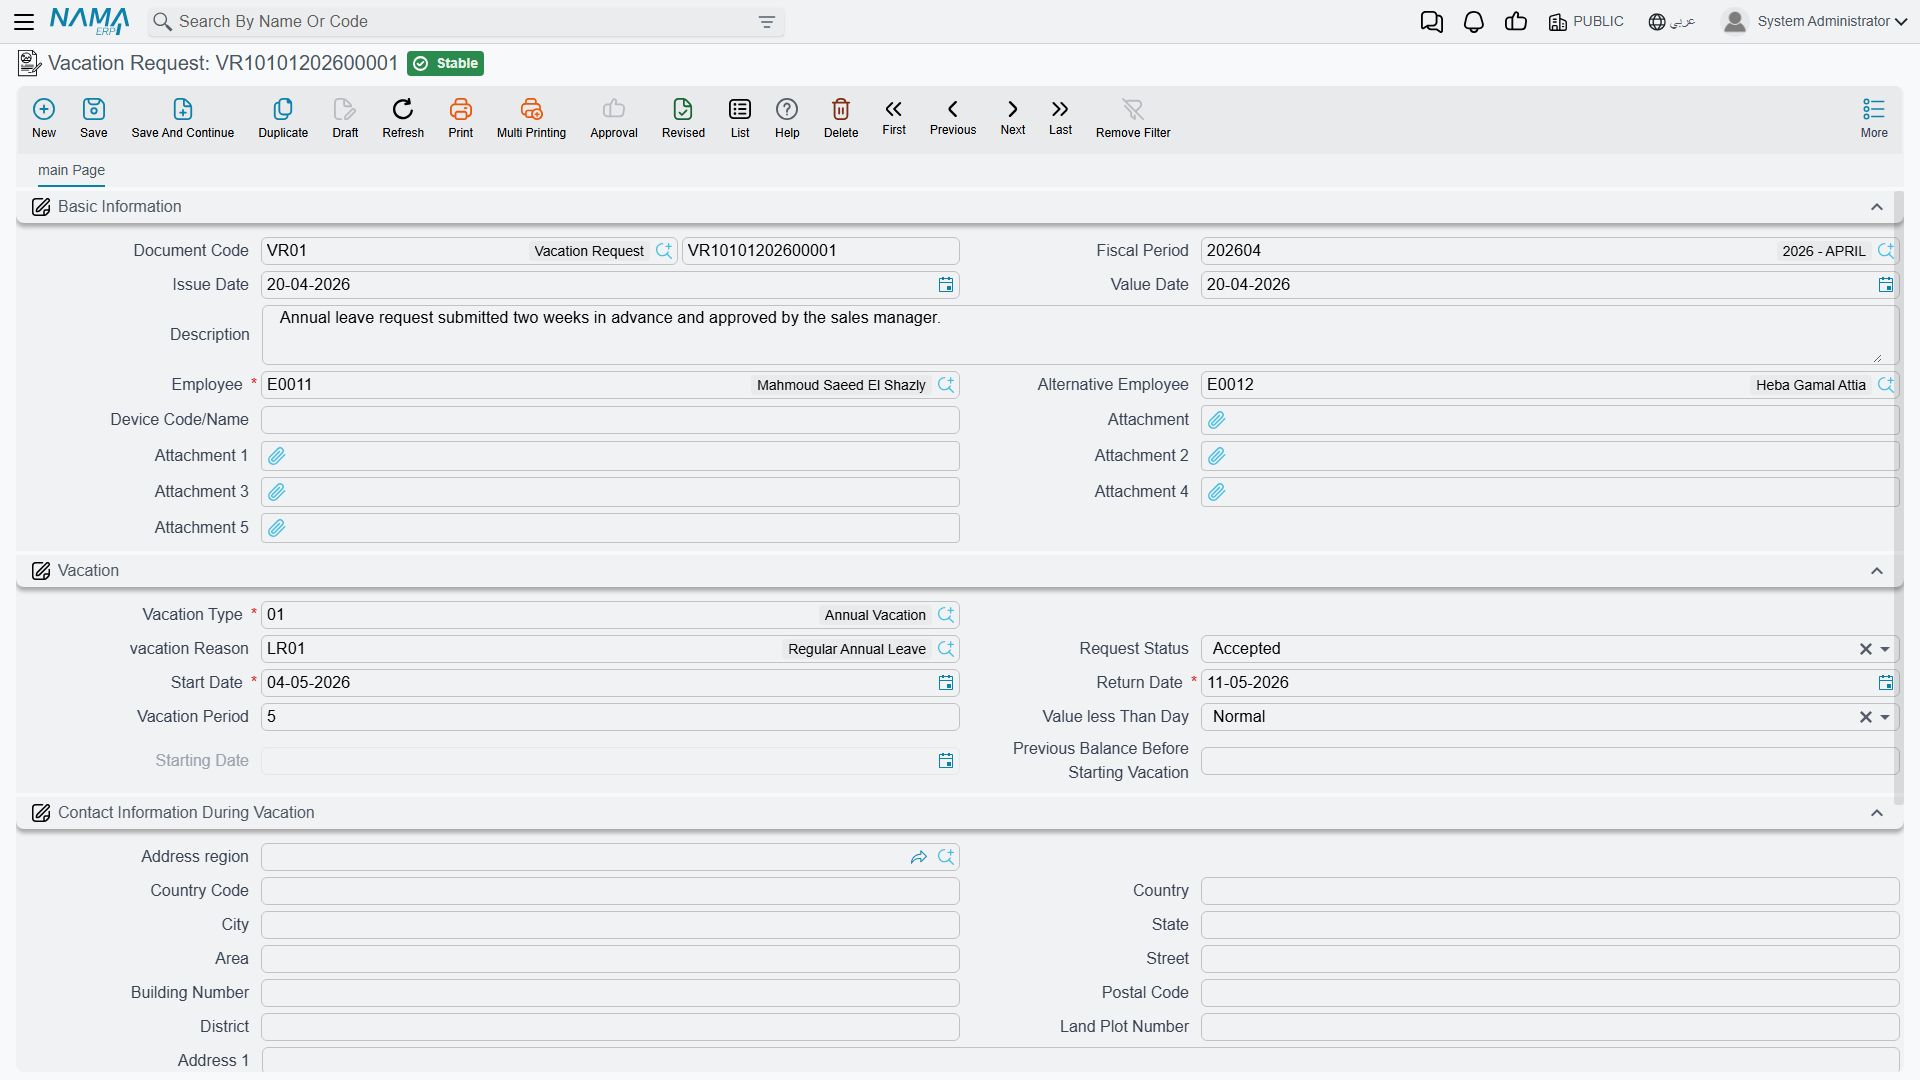The height and width of the screenshot is (1080, 1920).
Task: Switch language to Arabic
Action: 1672,22
